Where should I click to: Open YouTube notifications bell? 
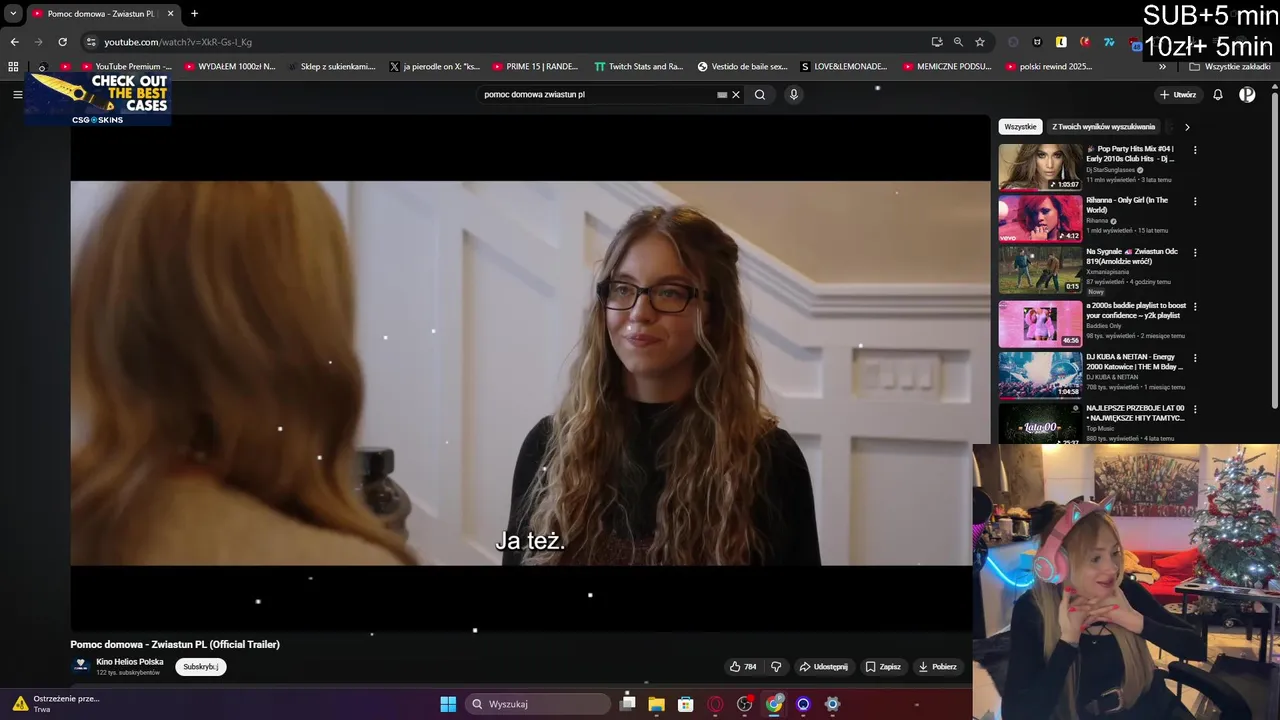coord(1218,95)
